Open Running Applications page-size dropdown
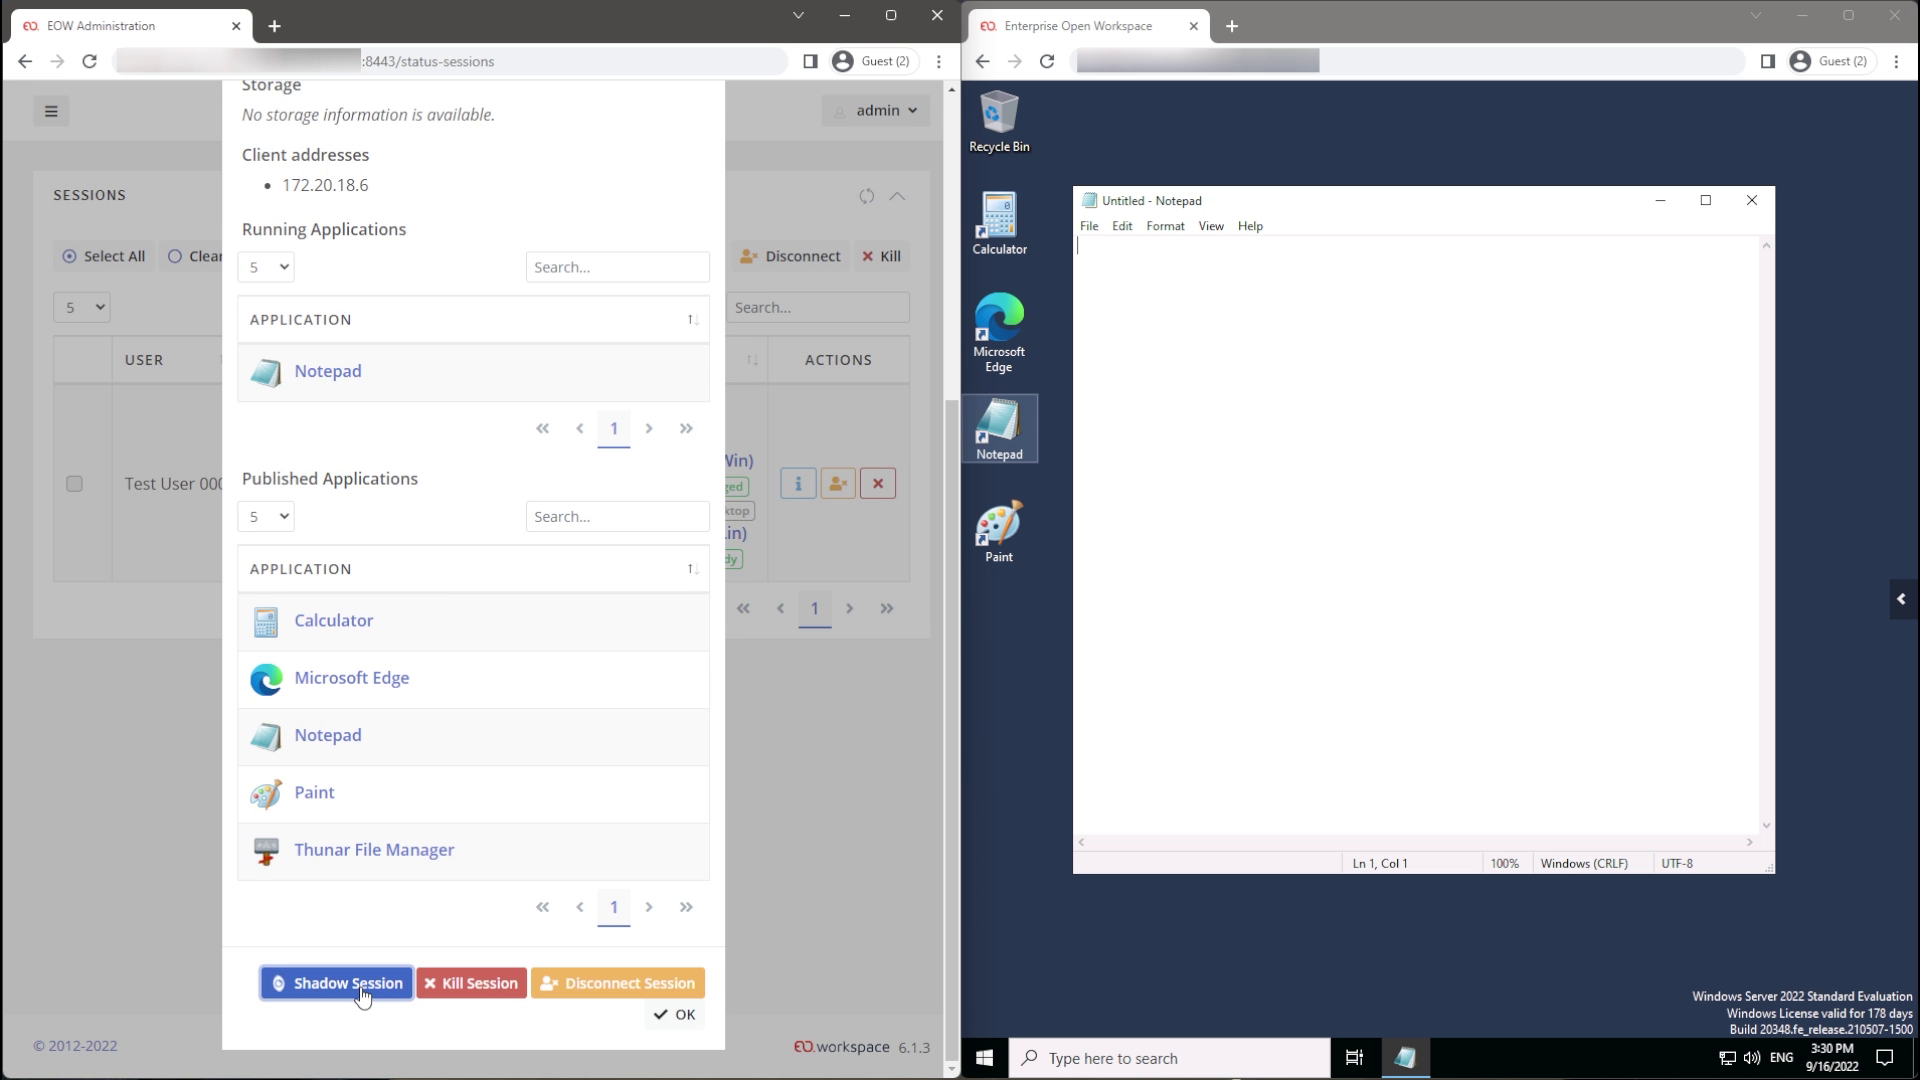Viewport: 1920px width, 1080px height. coord(266,267)
